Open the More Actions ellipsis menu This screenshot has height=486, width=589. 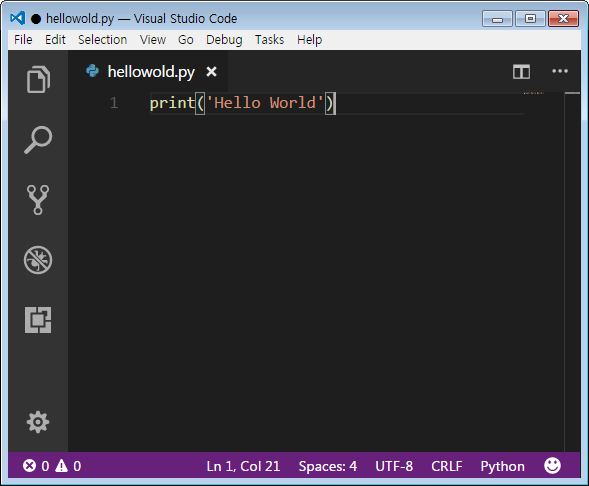tap(560, 71)
